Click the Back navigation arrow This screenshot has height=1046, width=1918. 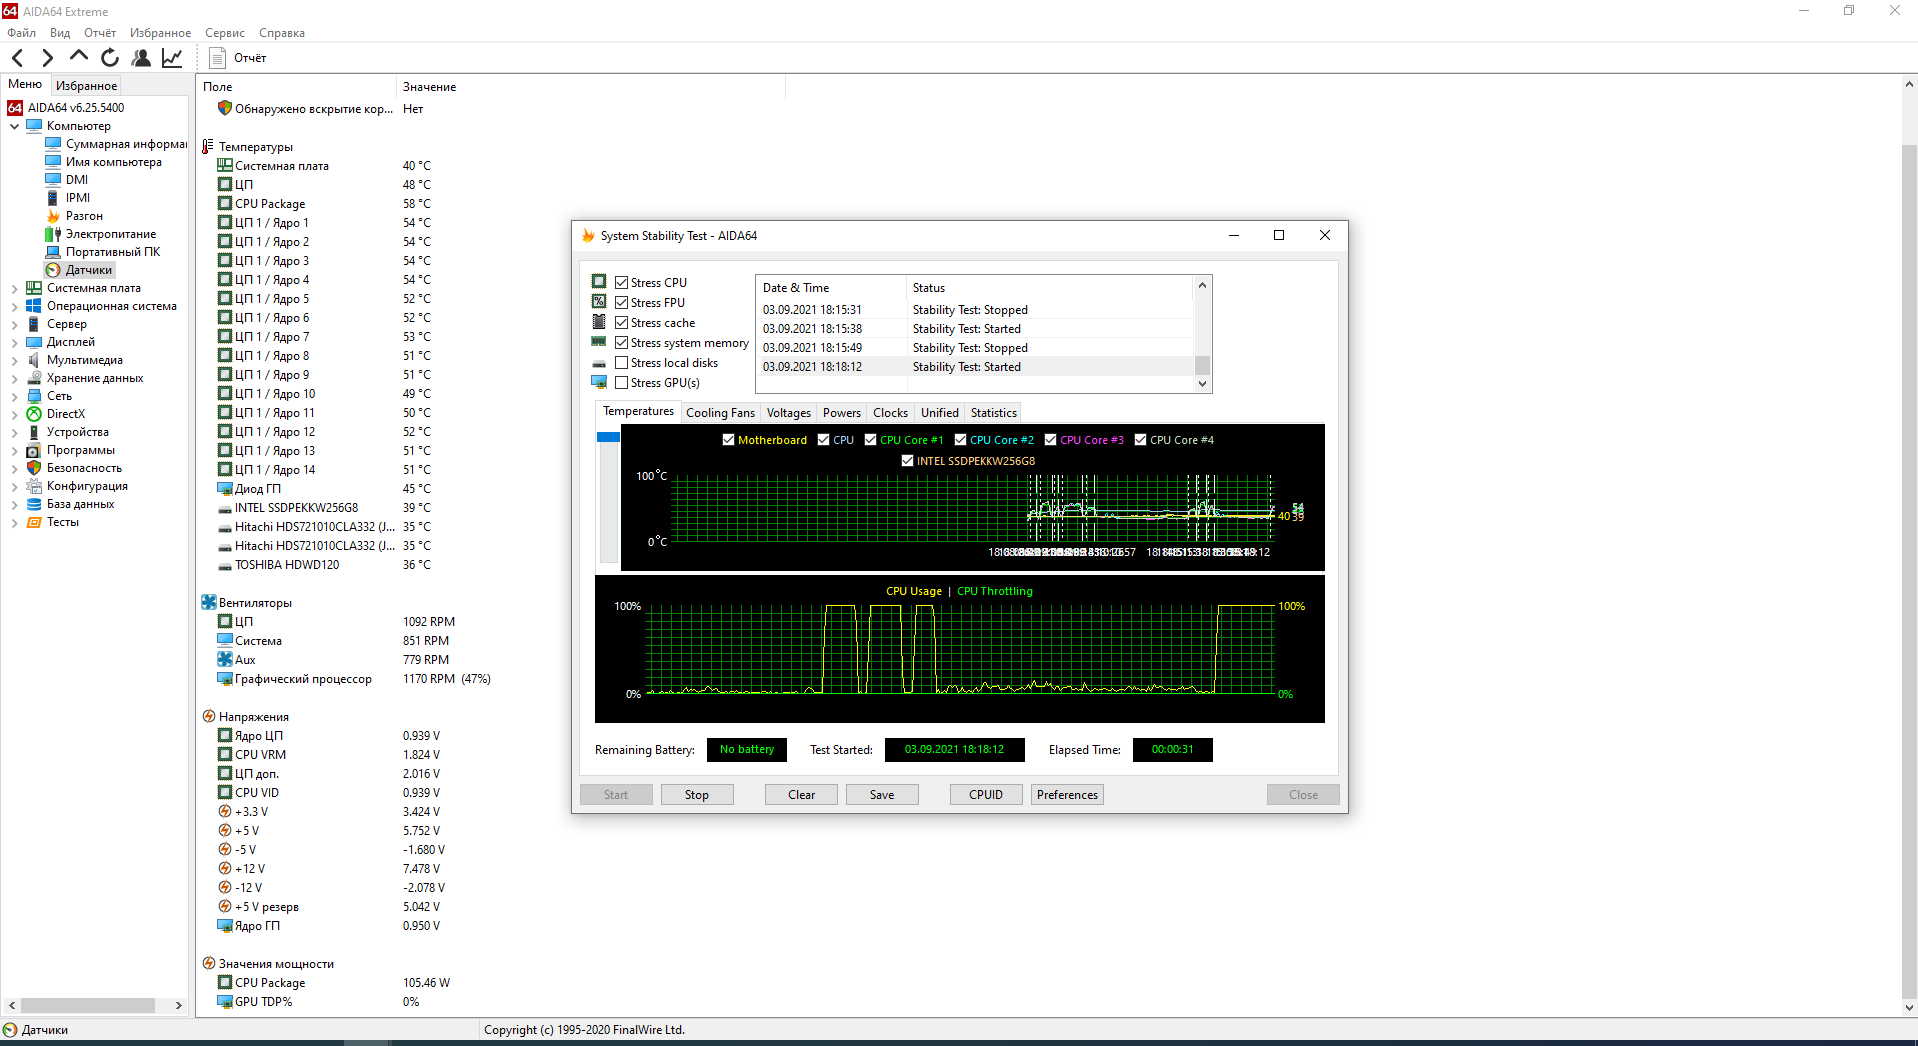17,58
